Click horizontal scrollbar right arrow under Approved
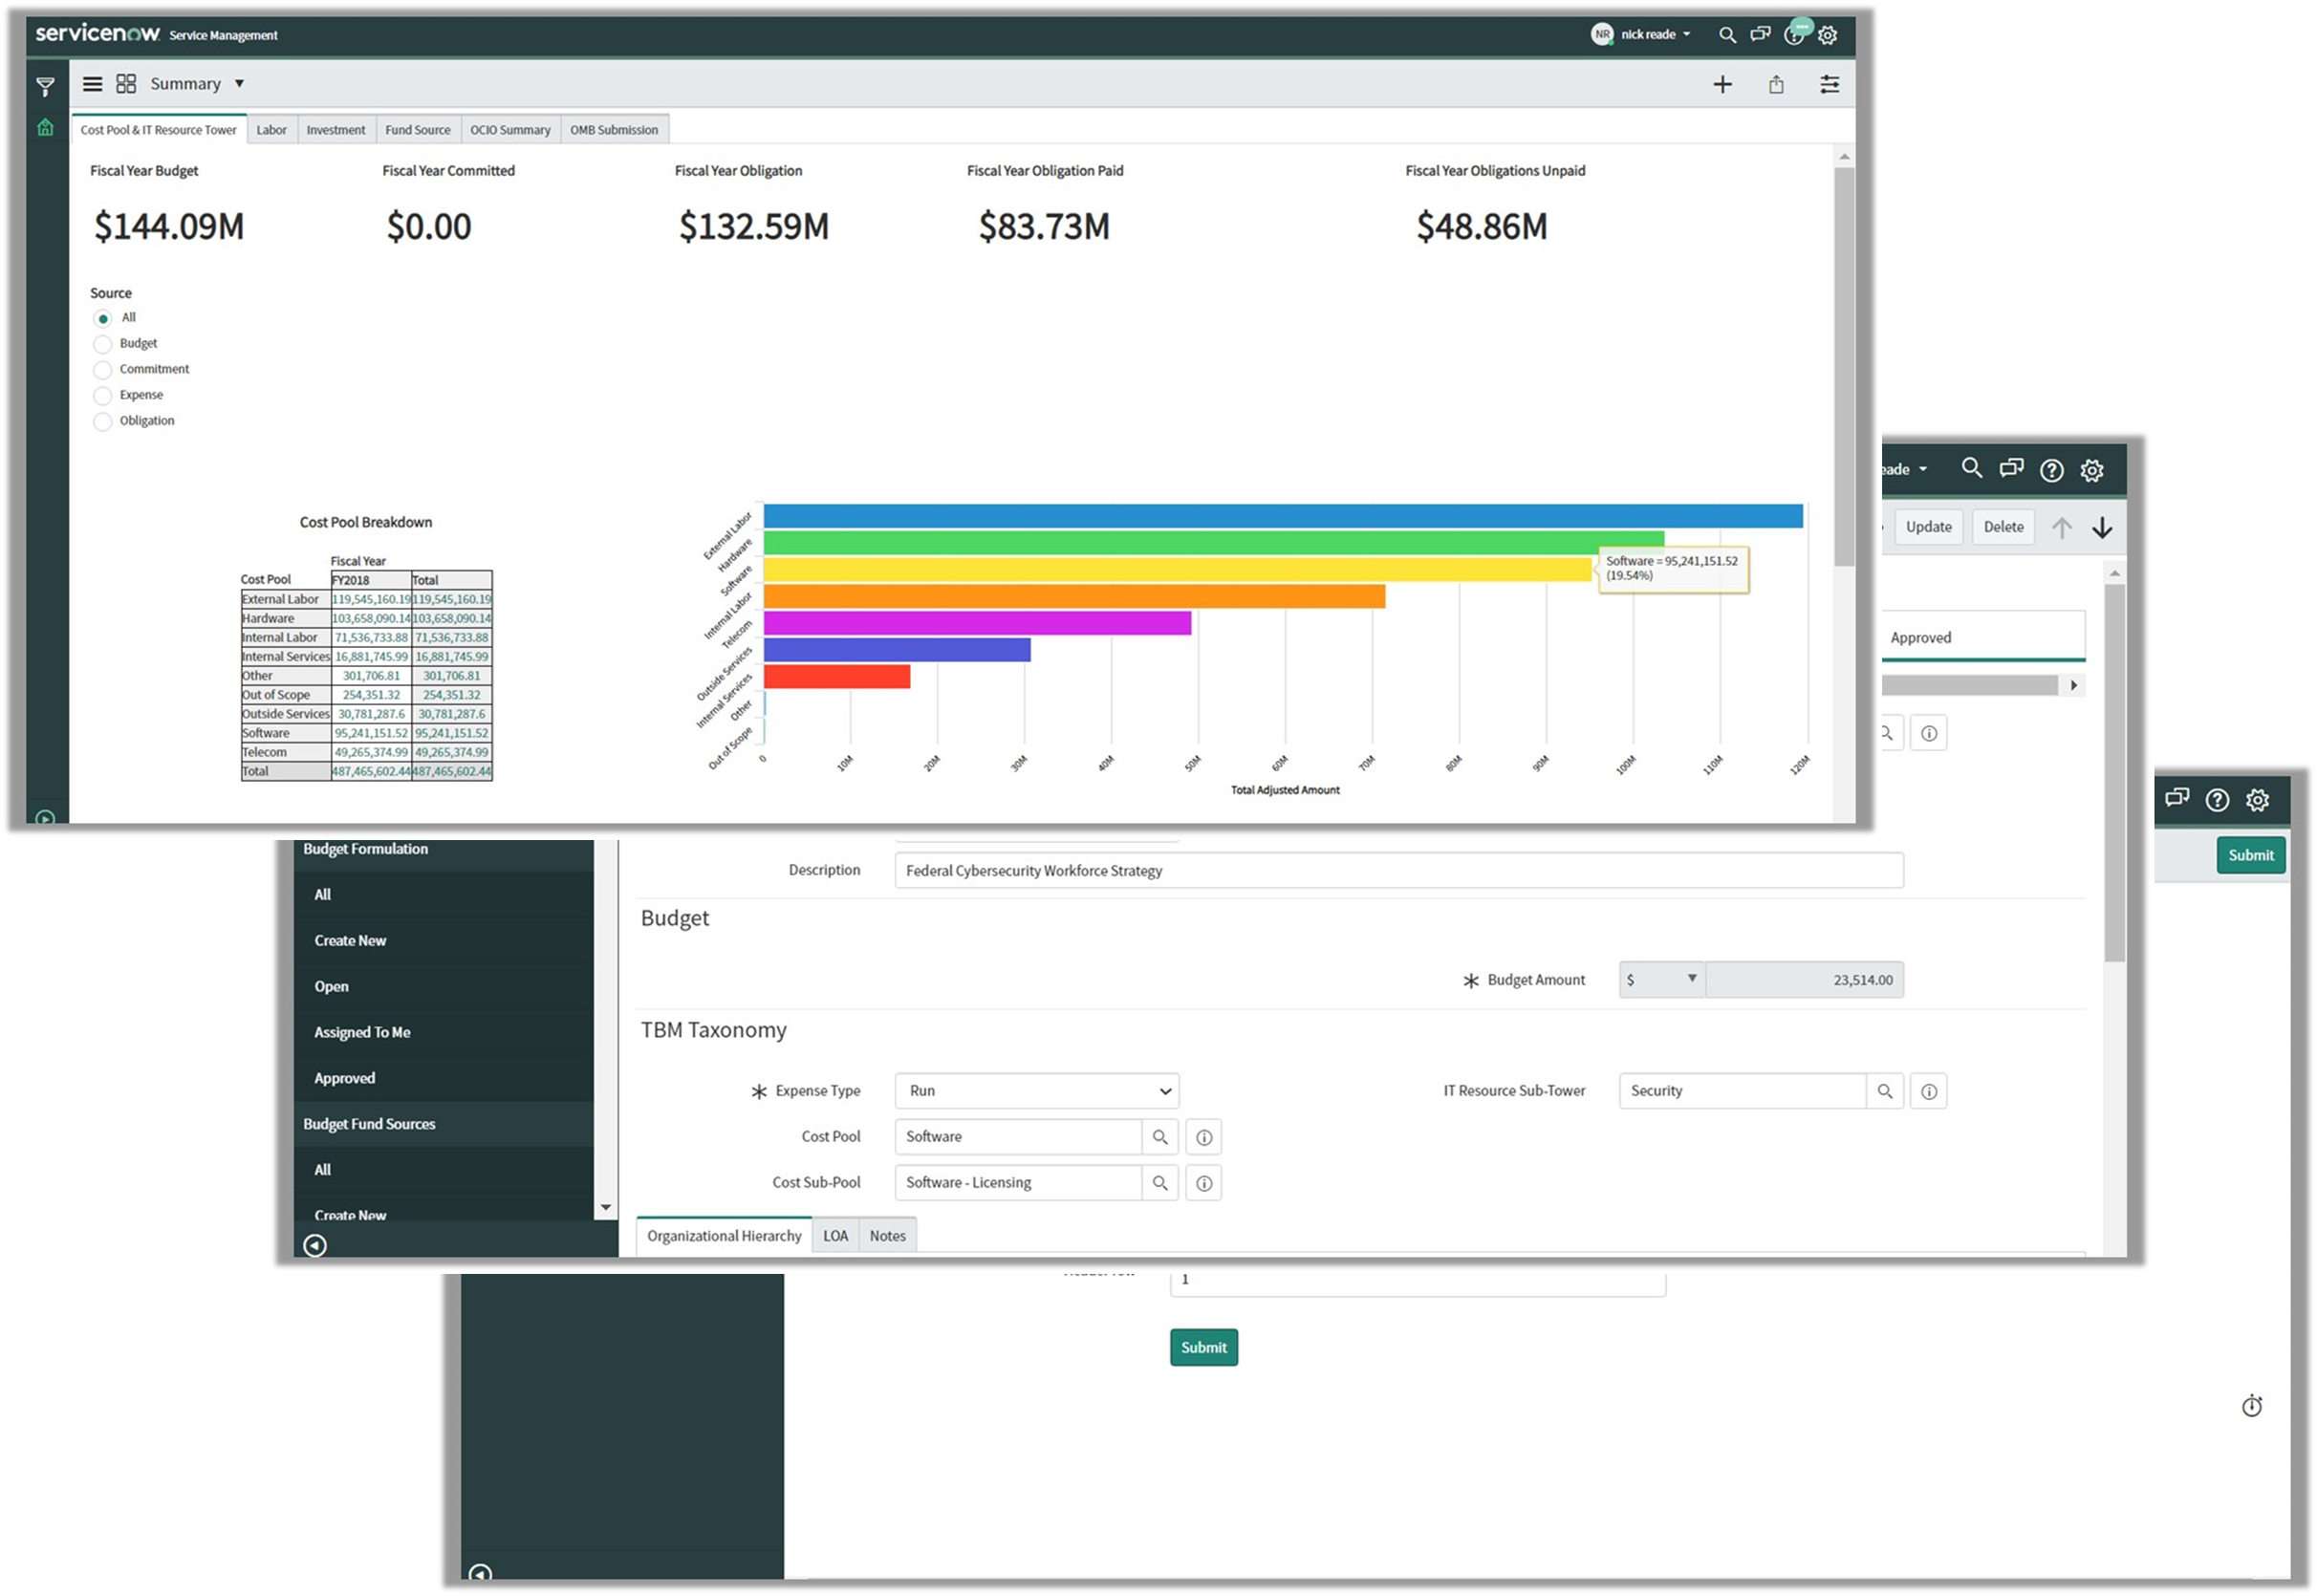 2075,686
